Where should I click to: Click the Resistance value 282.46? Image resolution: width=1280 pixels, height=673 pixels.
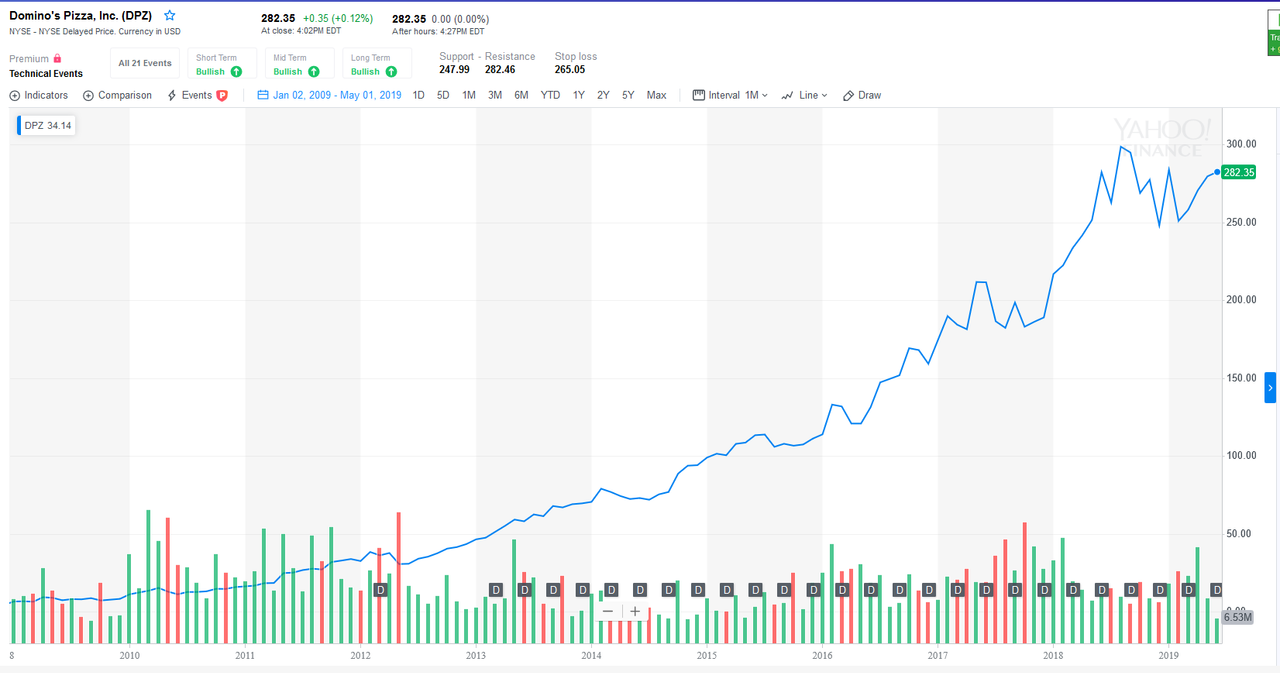[x=500, y=70]
